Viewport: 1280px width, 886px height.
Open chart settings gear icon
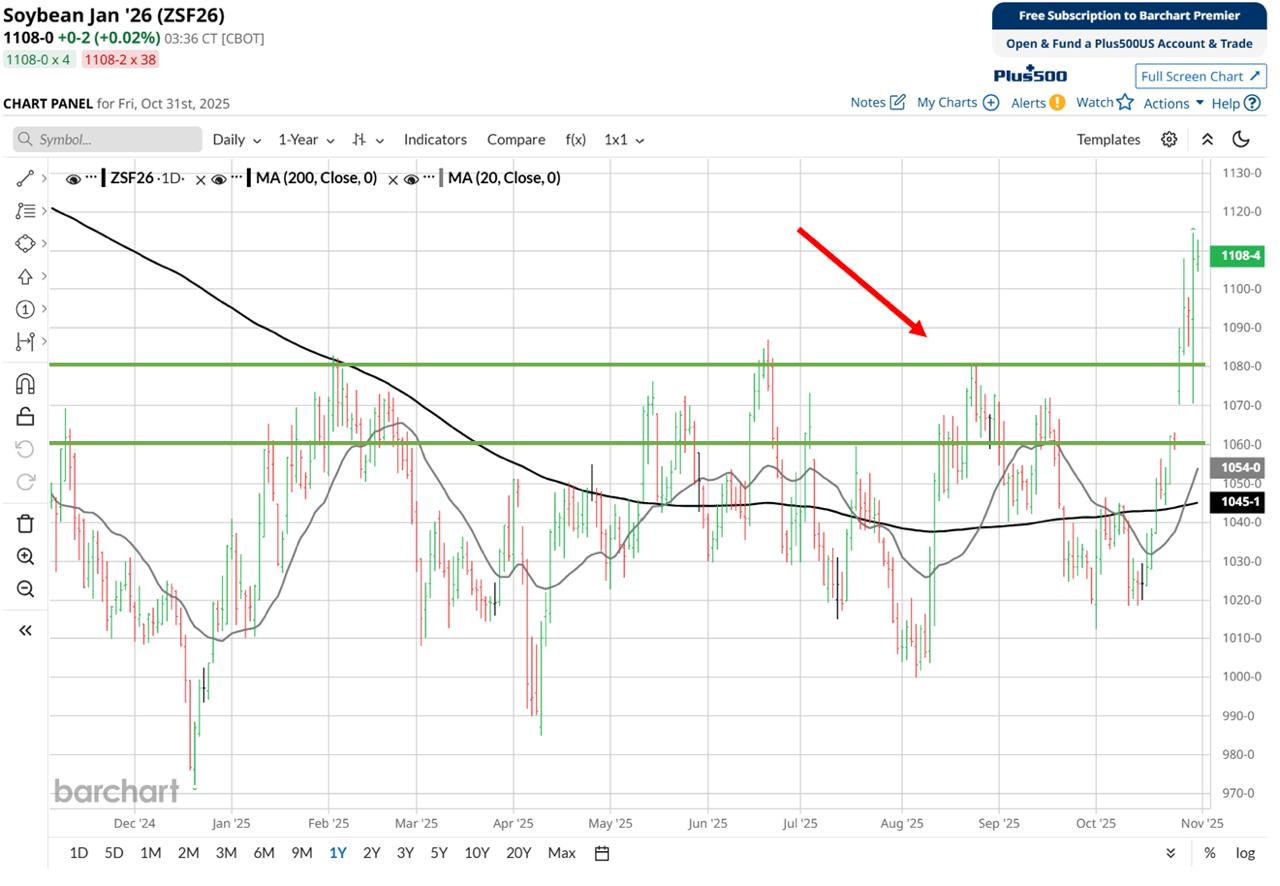[1169, 140]
